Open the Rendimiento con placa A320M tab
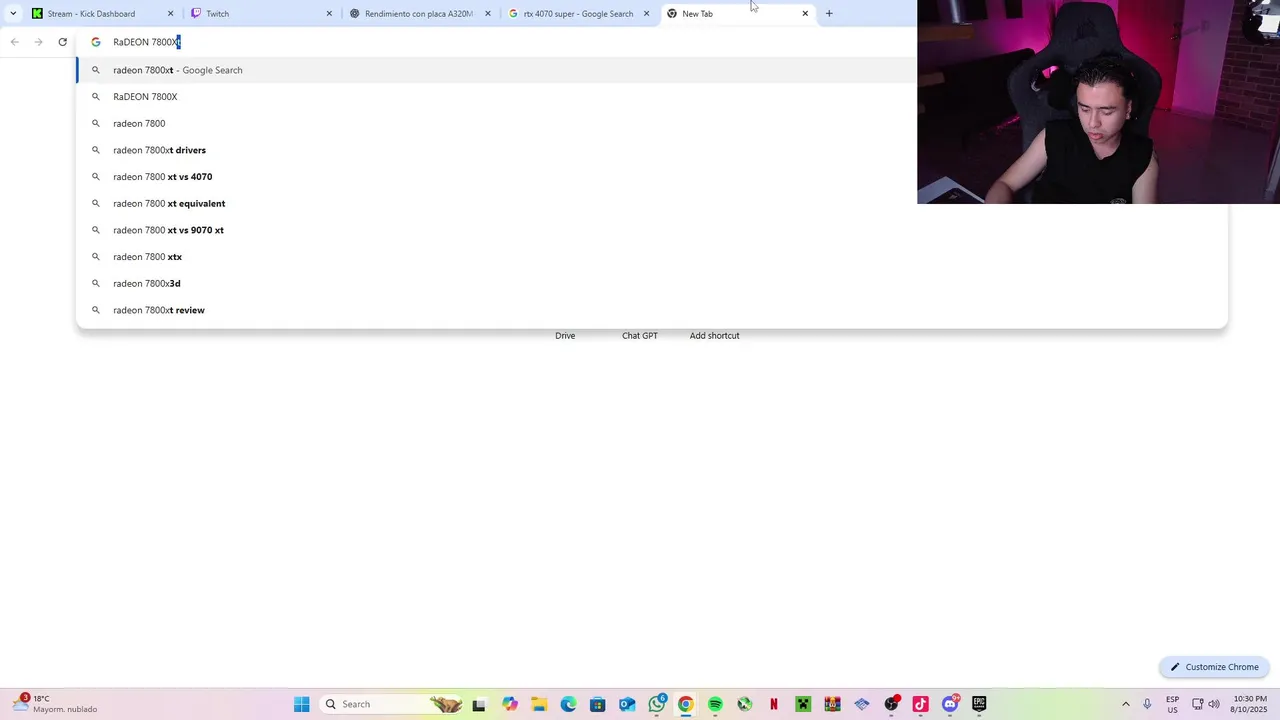1280x720 pixels. (420, 14)
